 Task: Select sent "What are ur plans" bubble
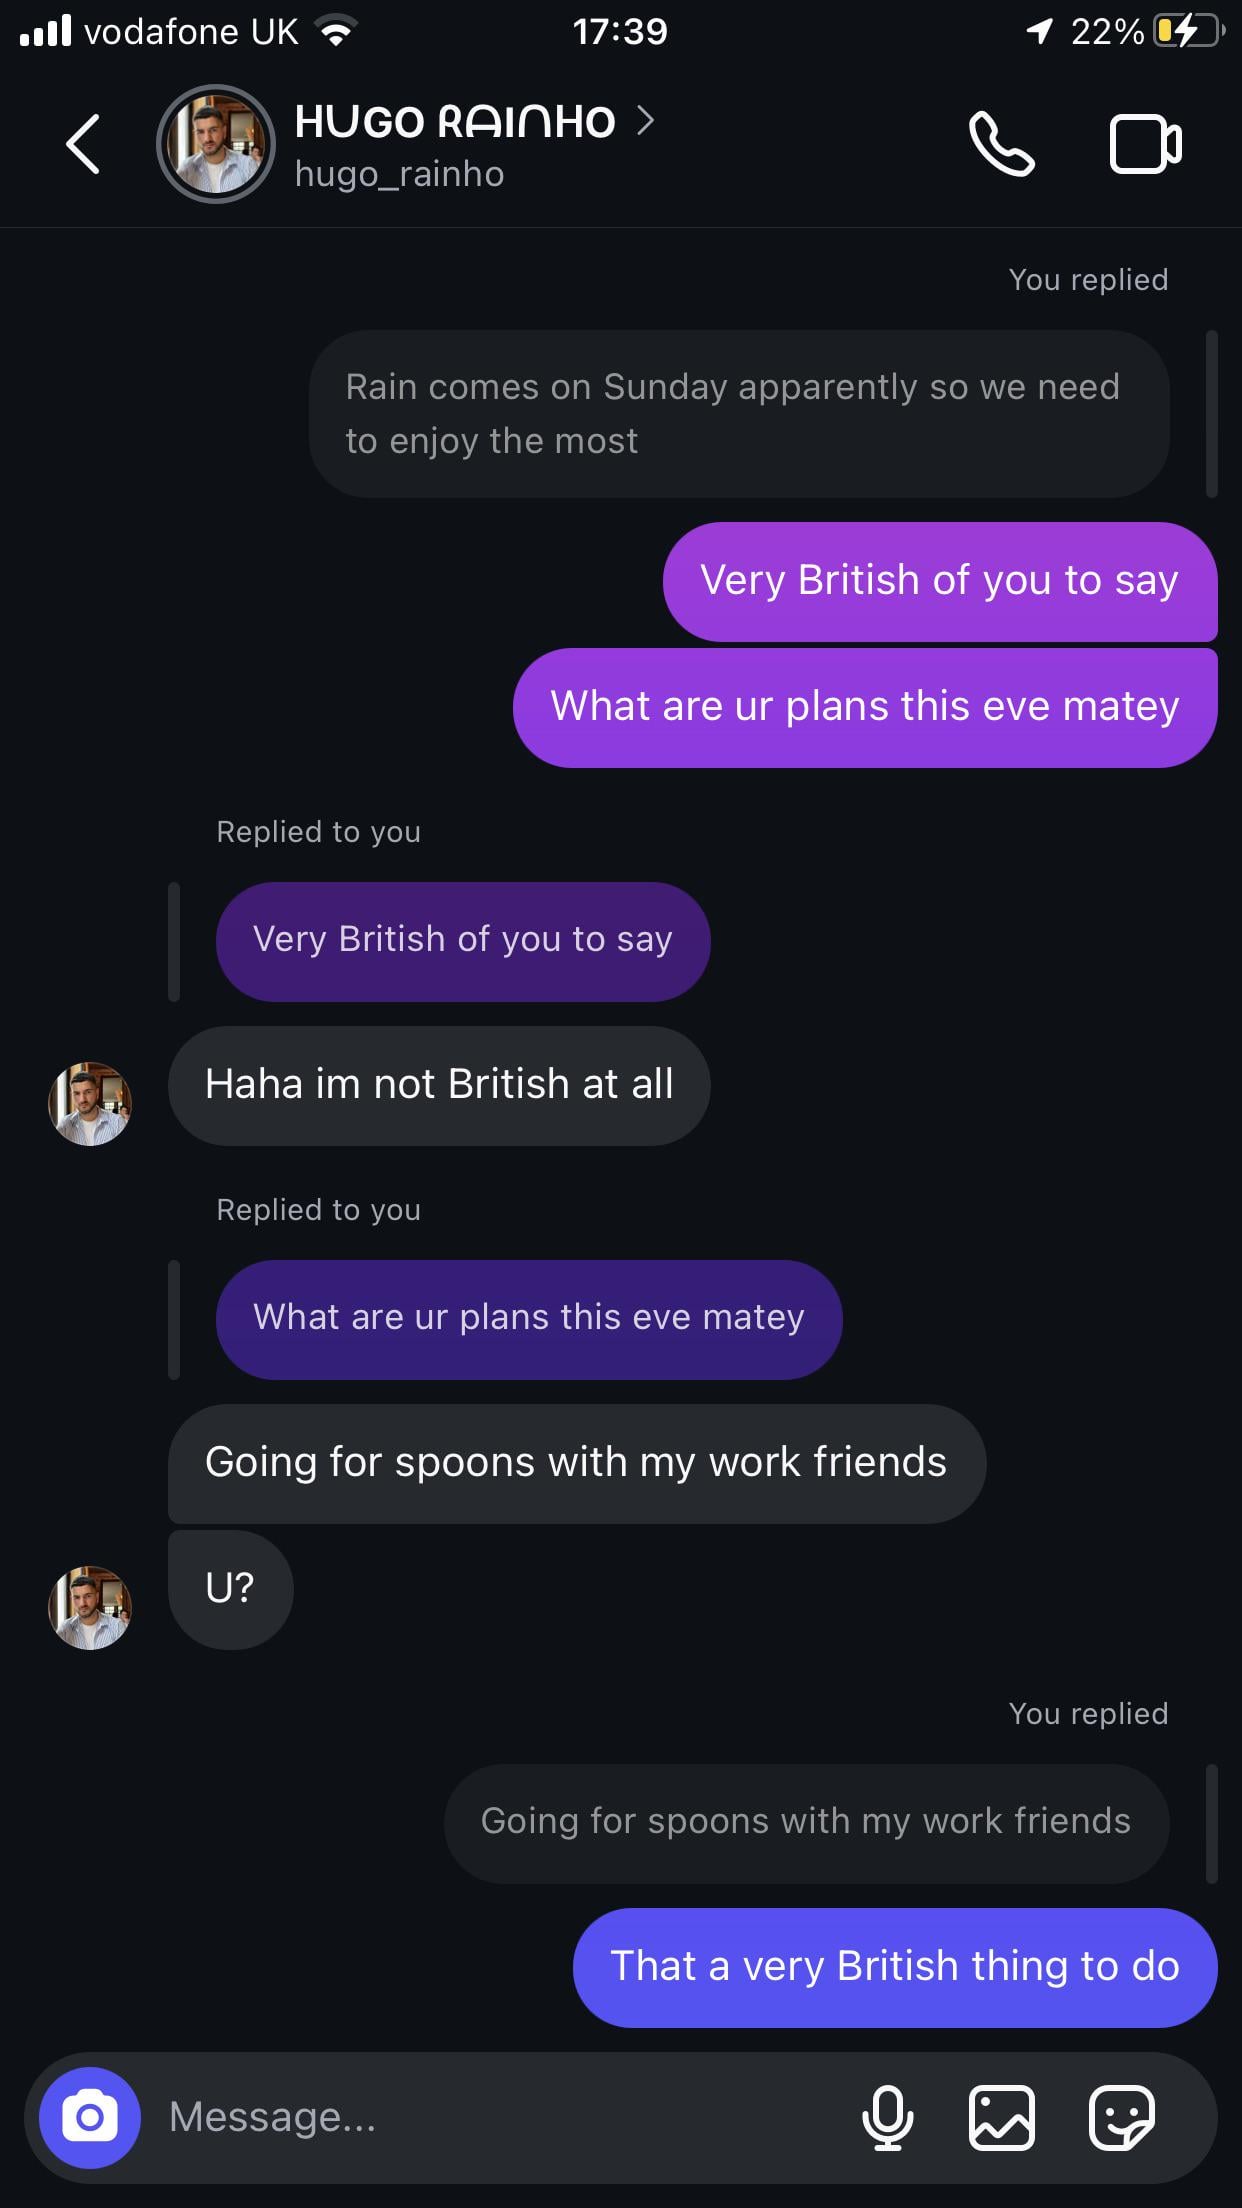[864, 707]
